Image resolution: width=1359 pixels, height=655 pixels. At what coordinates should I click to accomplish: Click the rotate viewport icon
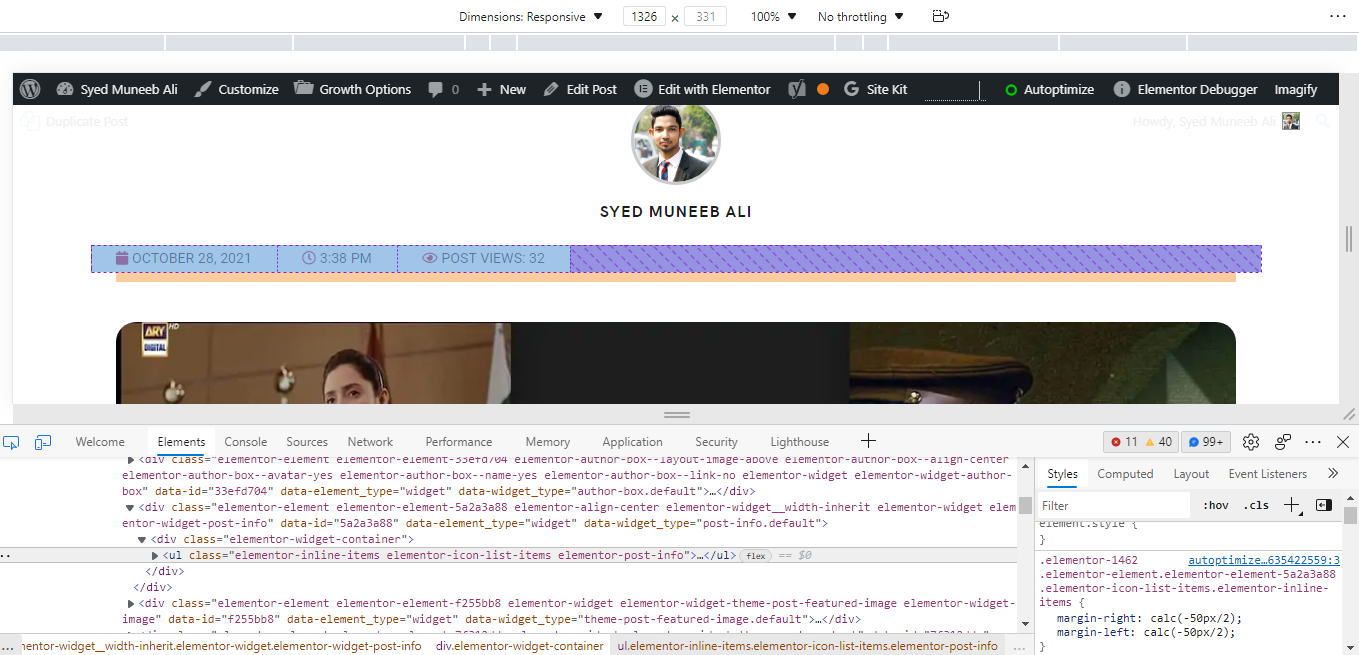(938, 16)
